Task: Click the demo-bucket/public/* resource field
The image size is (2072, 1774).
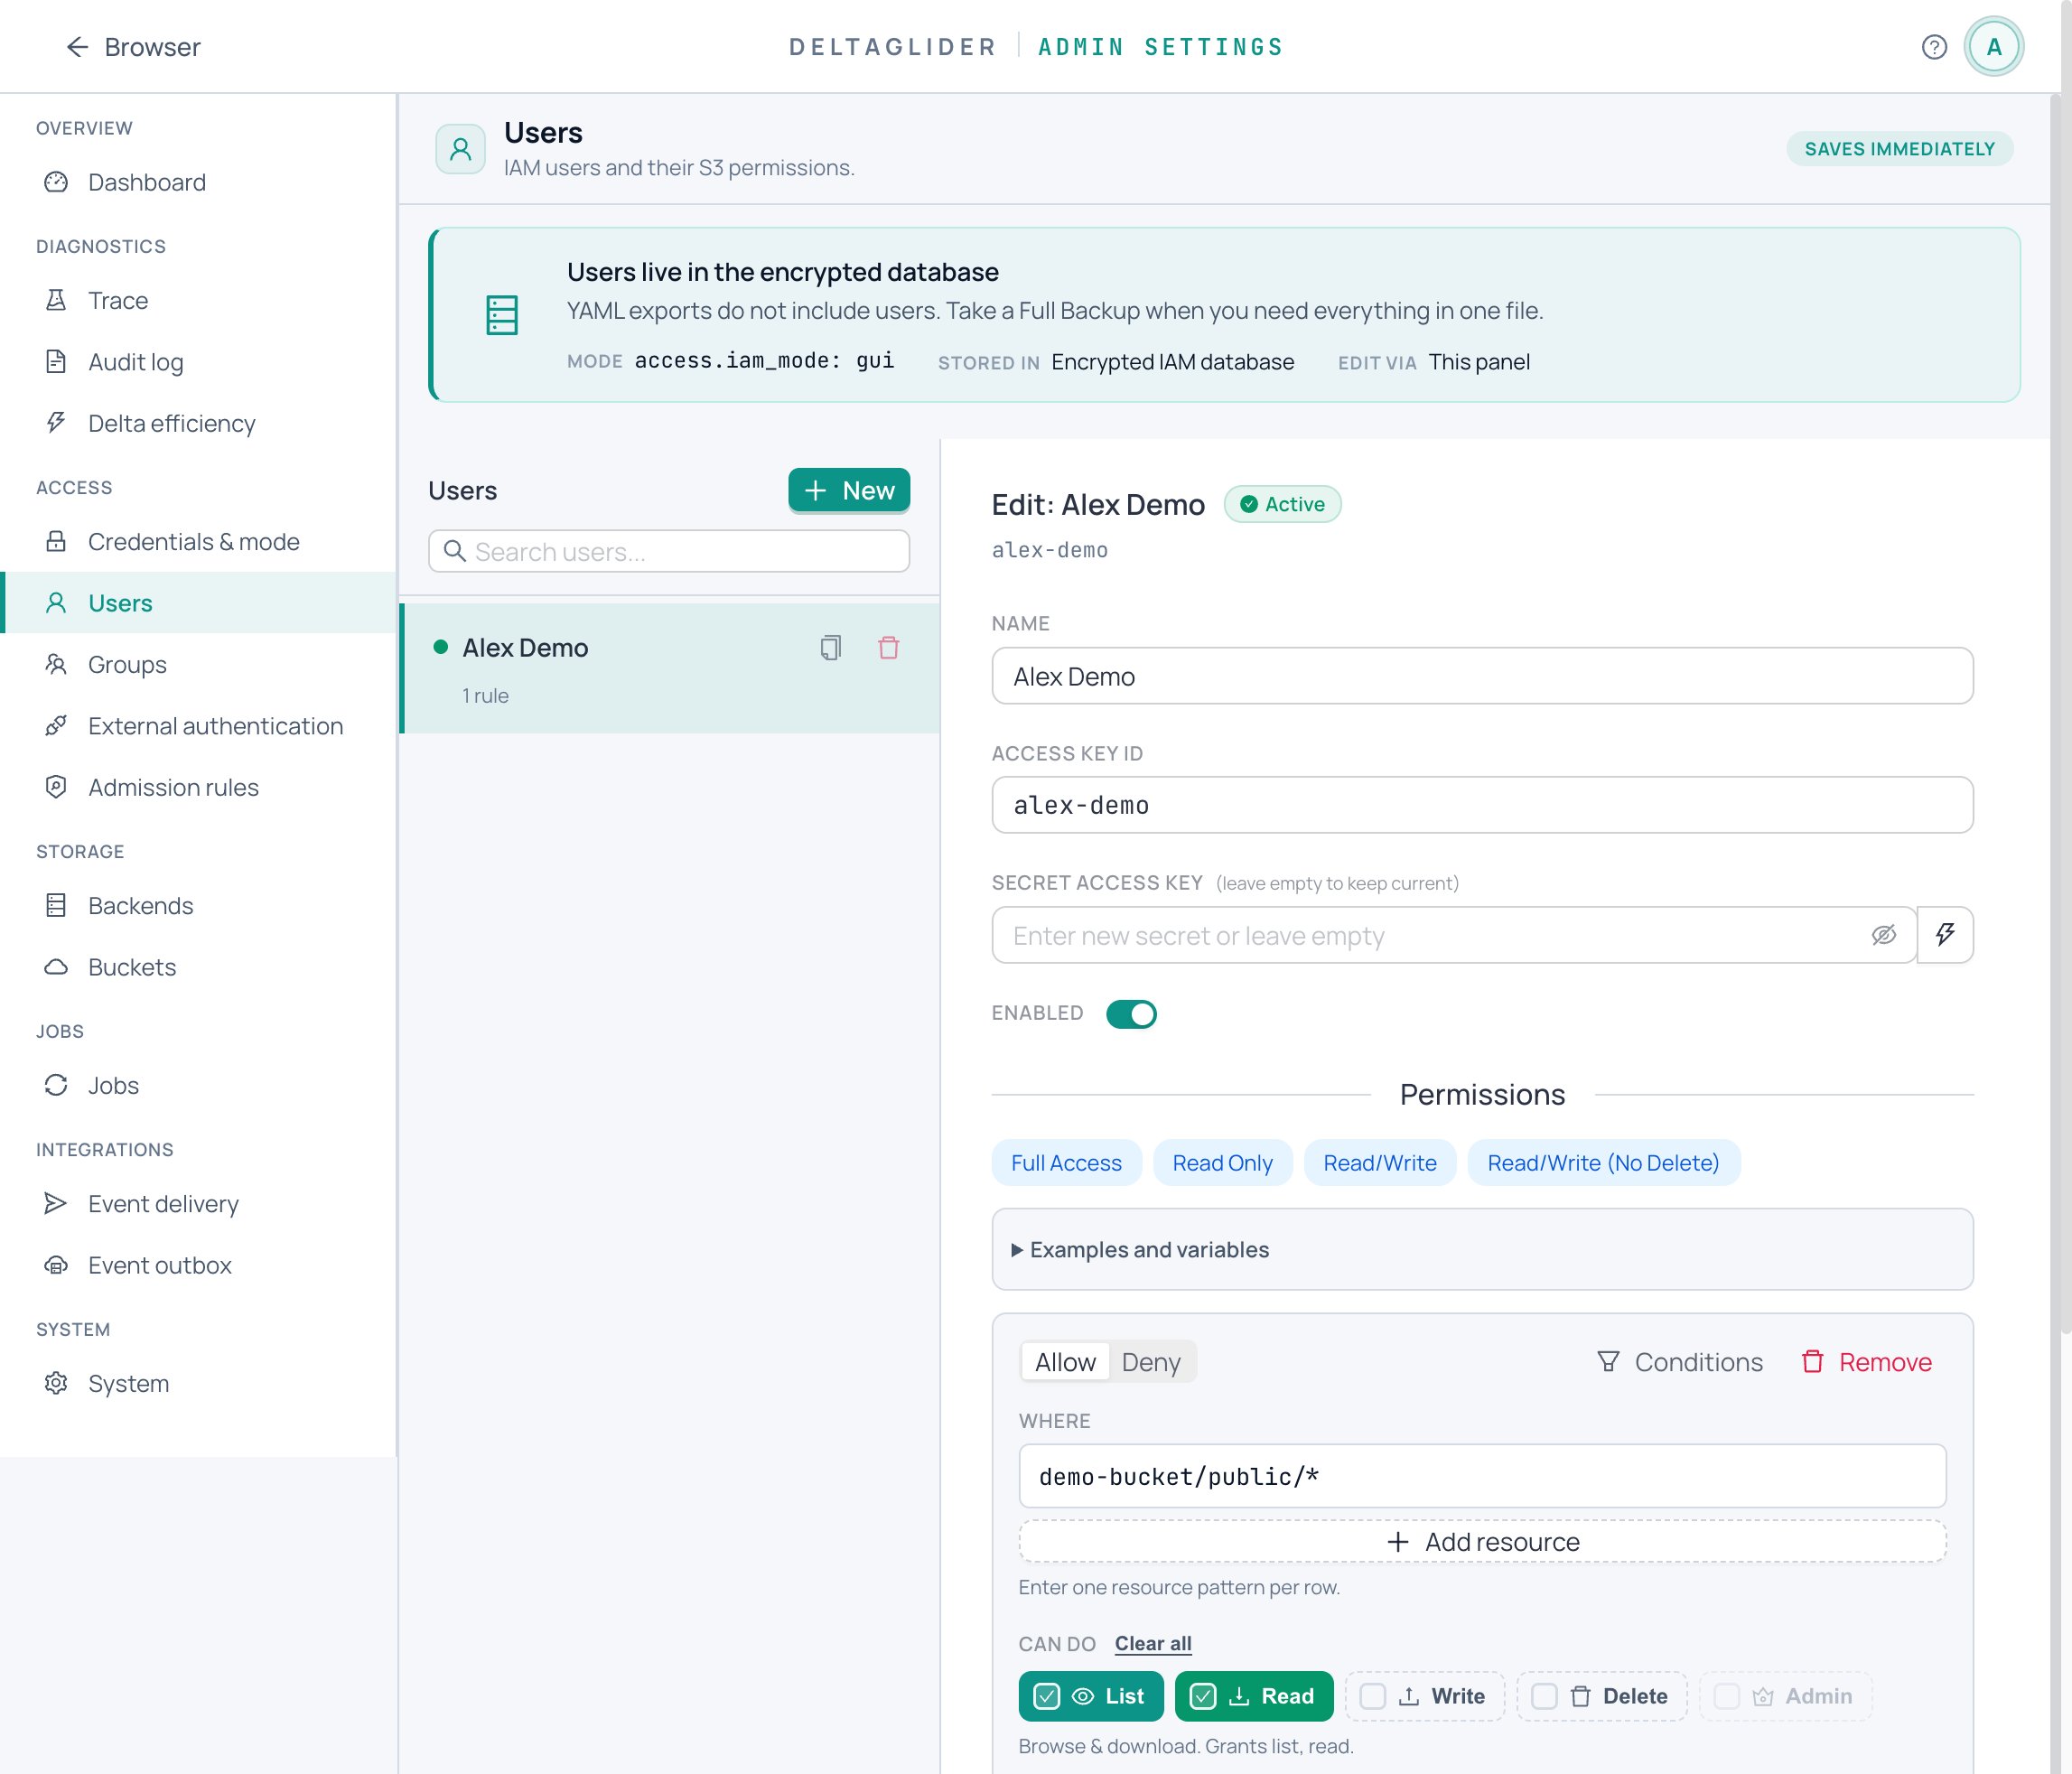Action: (x=1482, y=1476)
